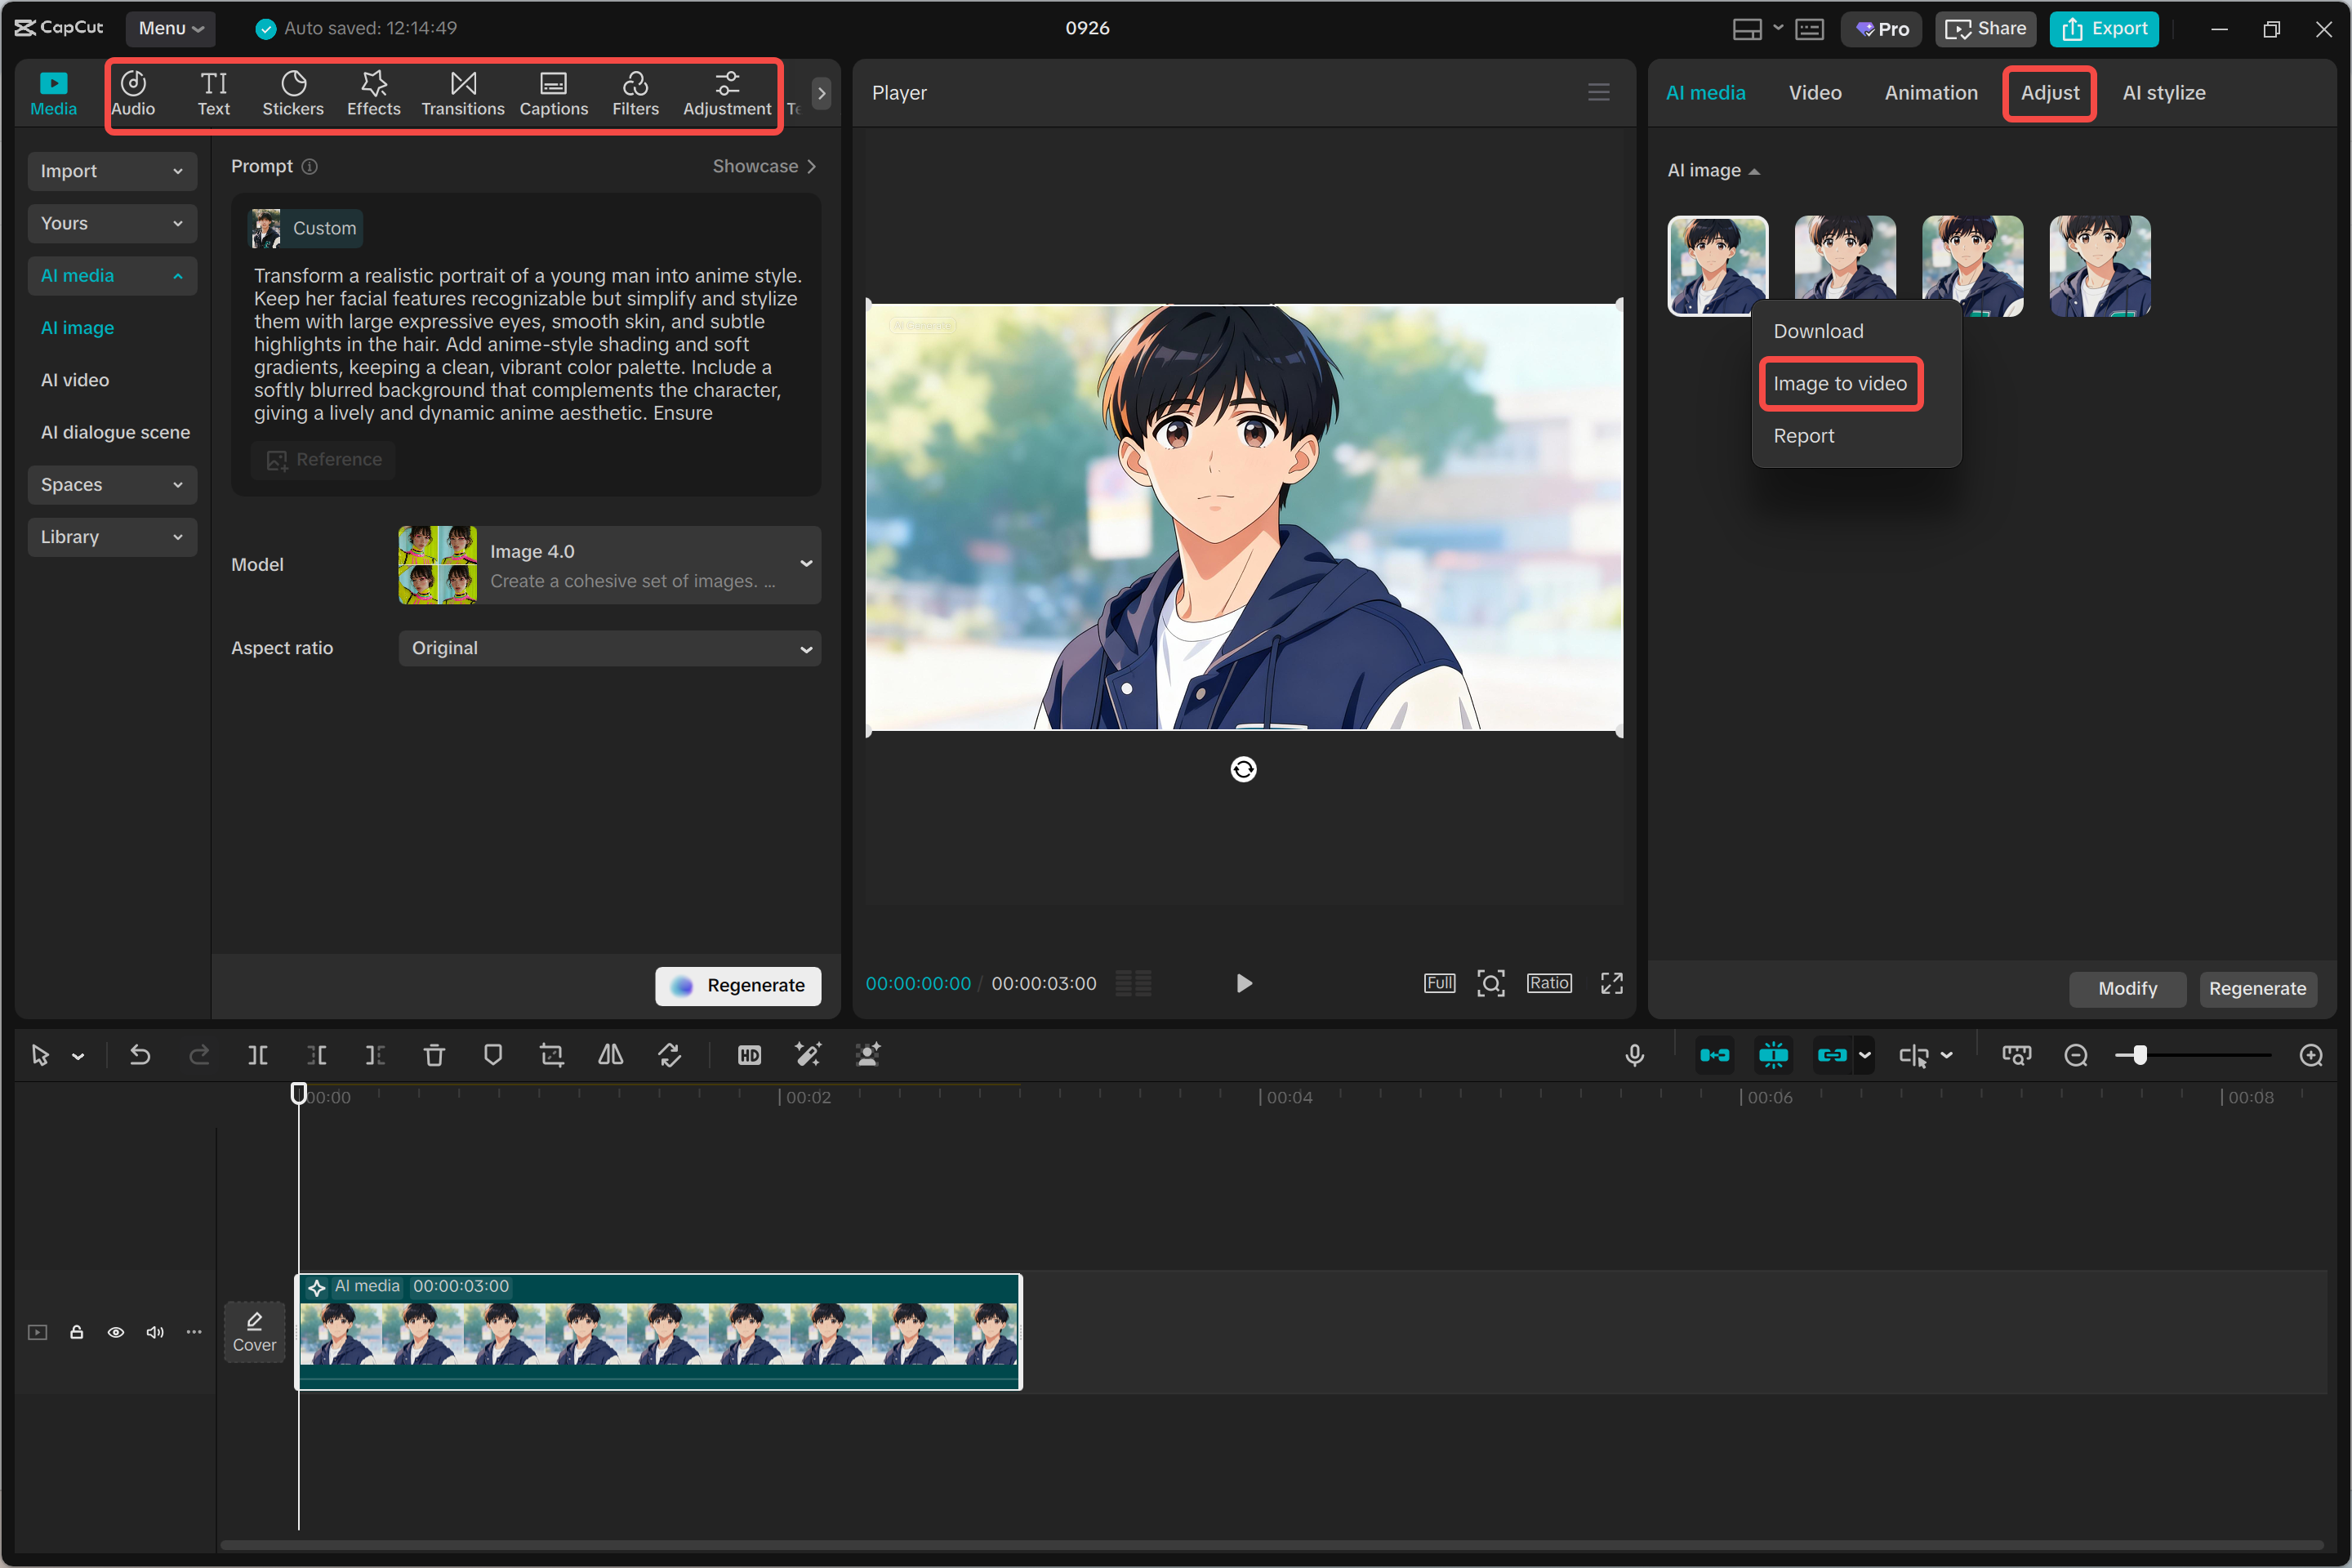Click the Export button

coord(2104,29)
